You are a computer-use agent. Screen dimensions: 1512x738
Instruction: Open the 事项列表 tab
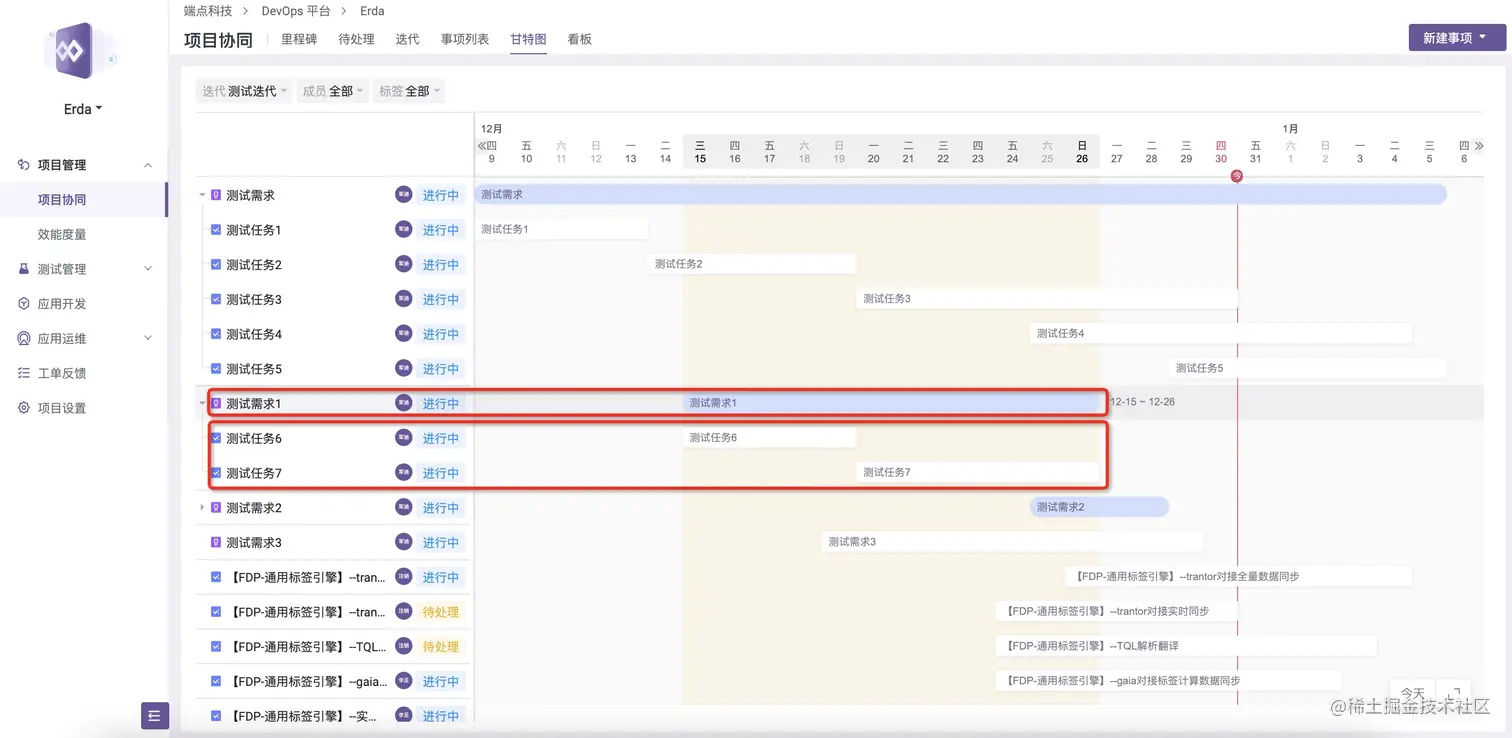pyautogui.click(x=464, y=39)
